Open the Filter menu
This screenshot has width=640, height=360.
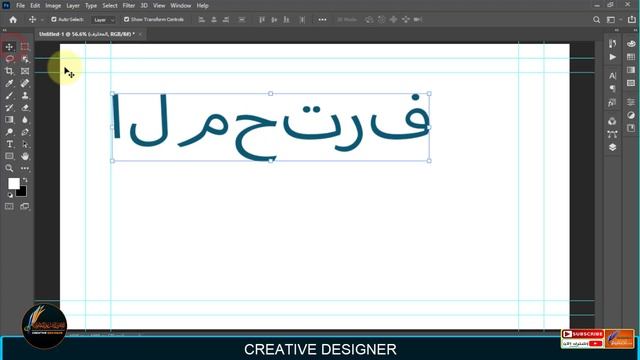pos(129,6)
